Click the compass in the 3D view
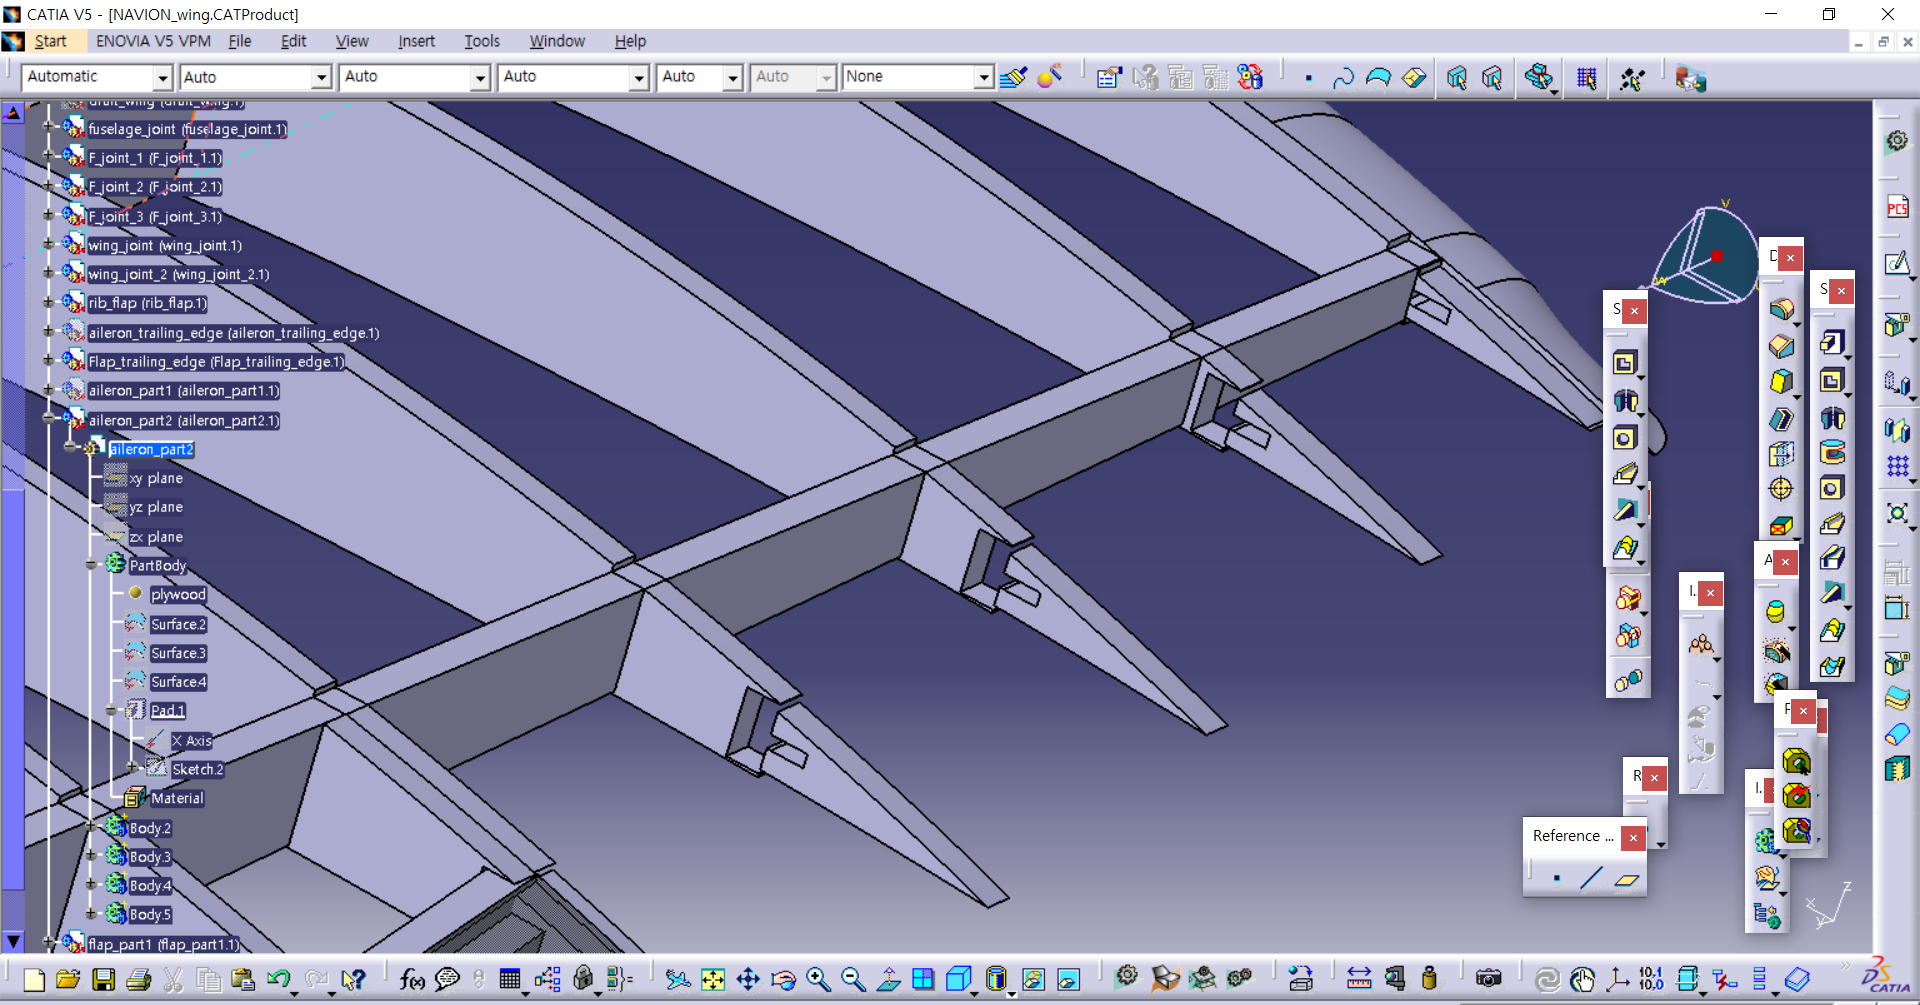 coord(1706,255)
